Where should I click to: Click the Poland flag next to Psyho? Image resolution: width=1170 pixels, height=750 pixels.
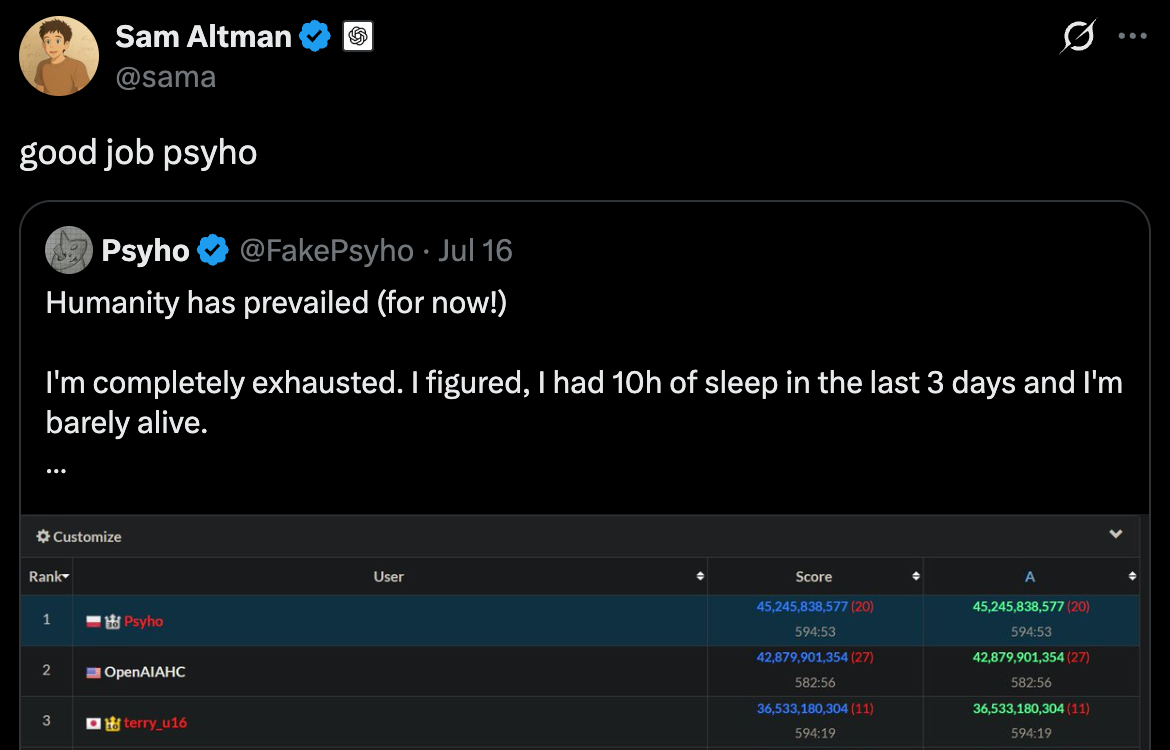pos(94,622)
